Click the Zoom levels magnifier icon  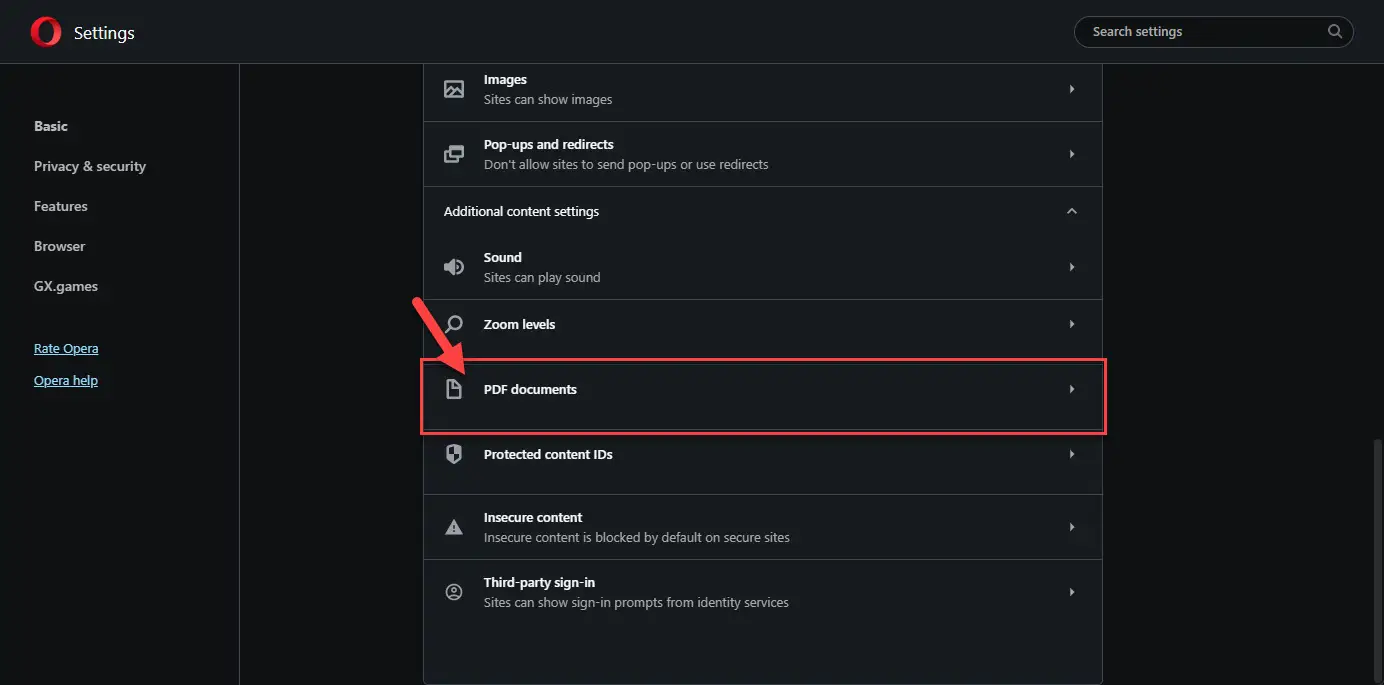(x=454, y=324)
